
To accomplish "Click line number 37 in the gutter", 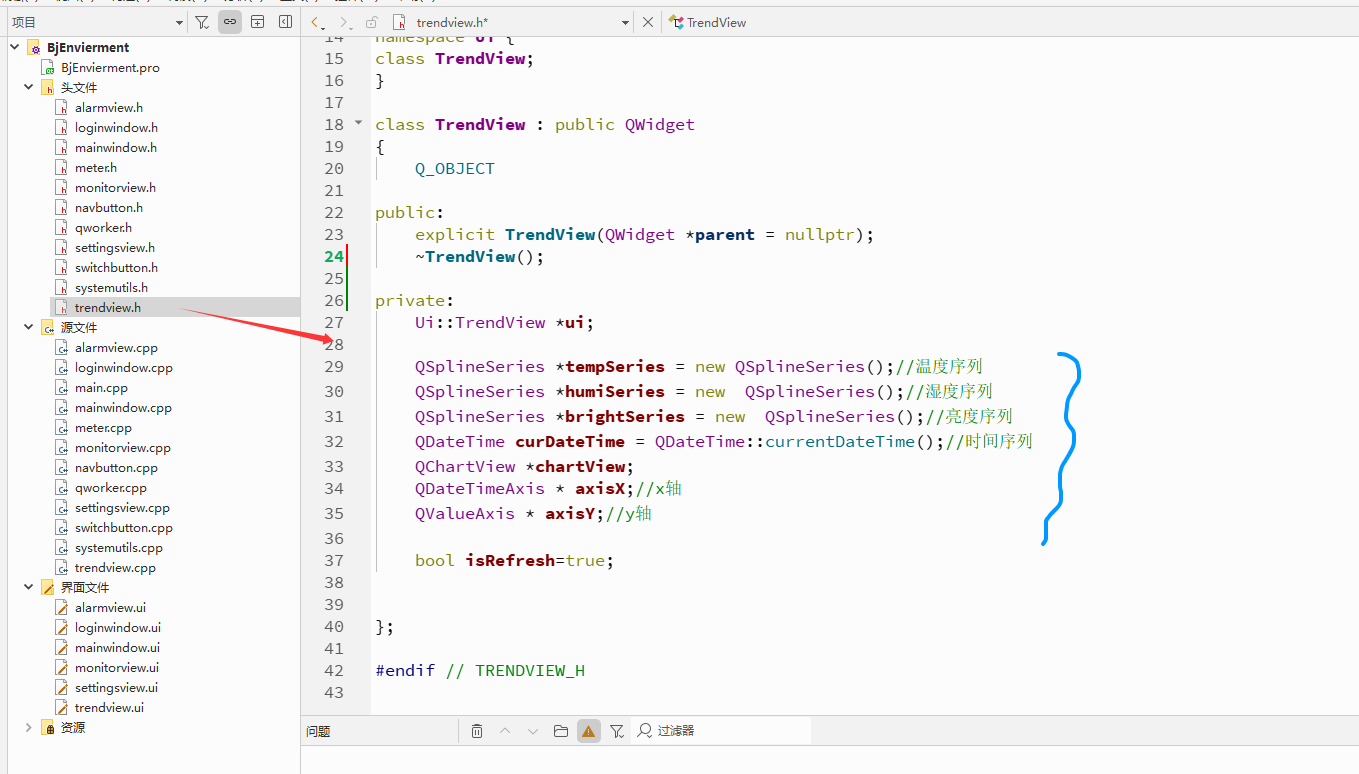I will coord(334,560).
